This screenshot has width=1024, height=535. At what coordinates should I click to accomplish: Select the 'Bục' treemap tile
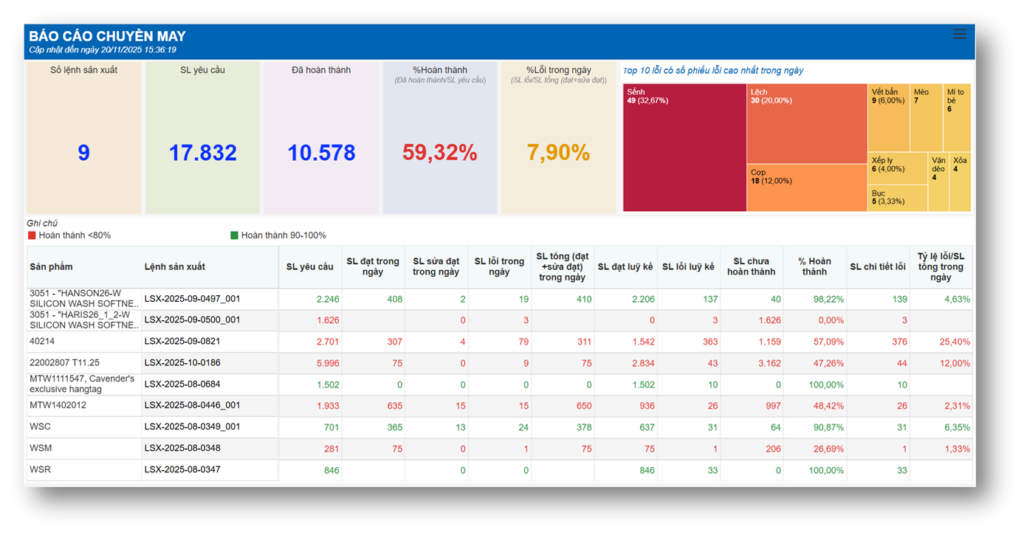[897, 198]
